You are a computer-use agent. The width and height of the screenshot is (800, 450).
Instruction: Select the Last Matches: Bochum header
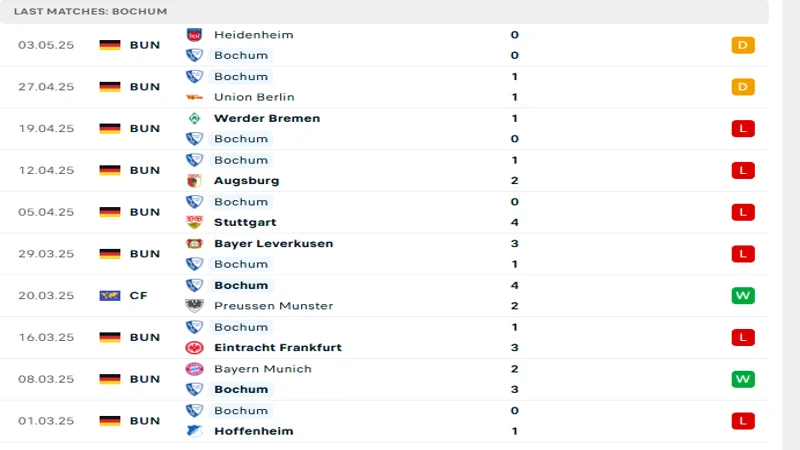(x=91, y=11)
